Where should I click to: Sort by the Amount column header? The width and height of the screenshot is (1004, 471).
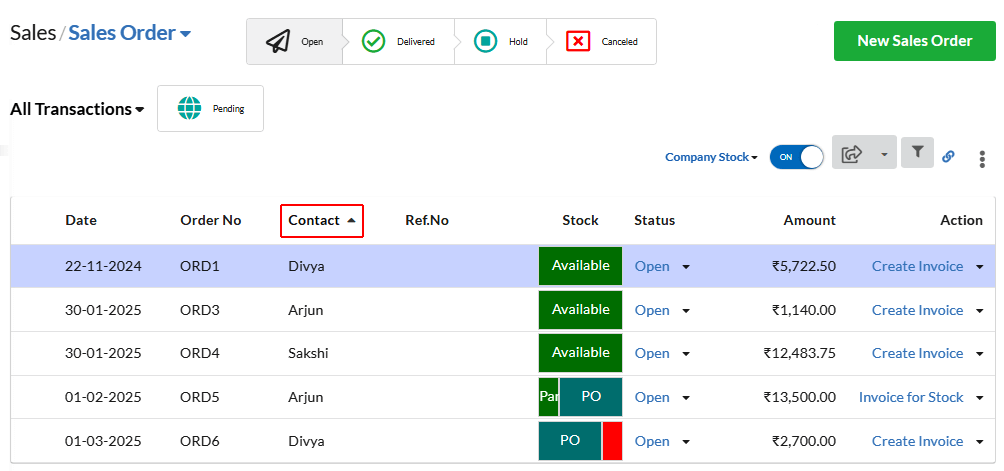click(x=809, y=221)
